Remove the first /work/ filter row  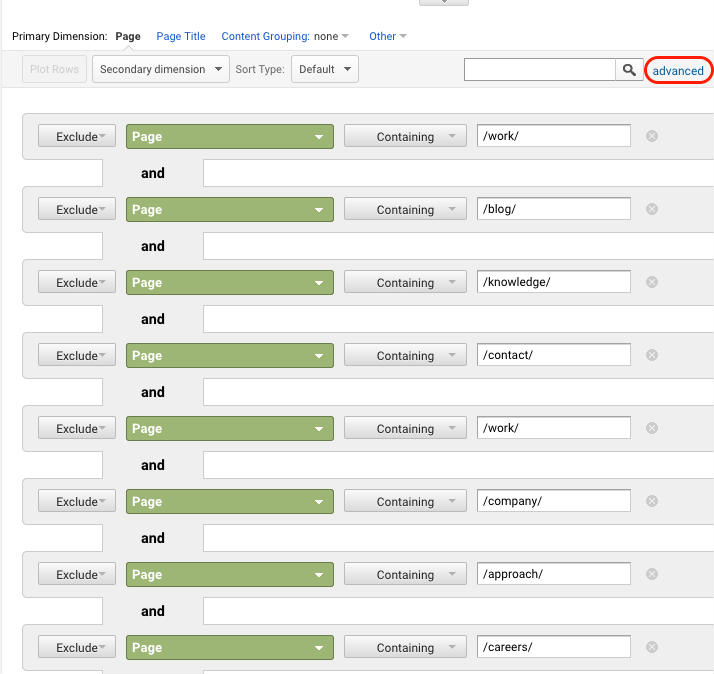click(x=652, y=136)
